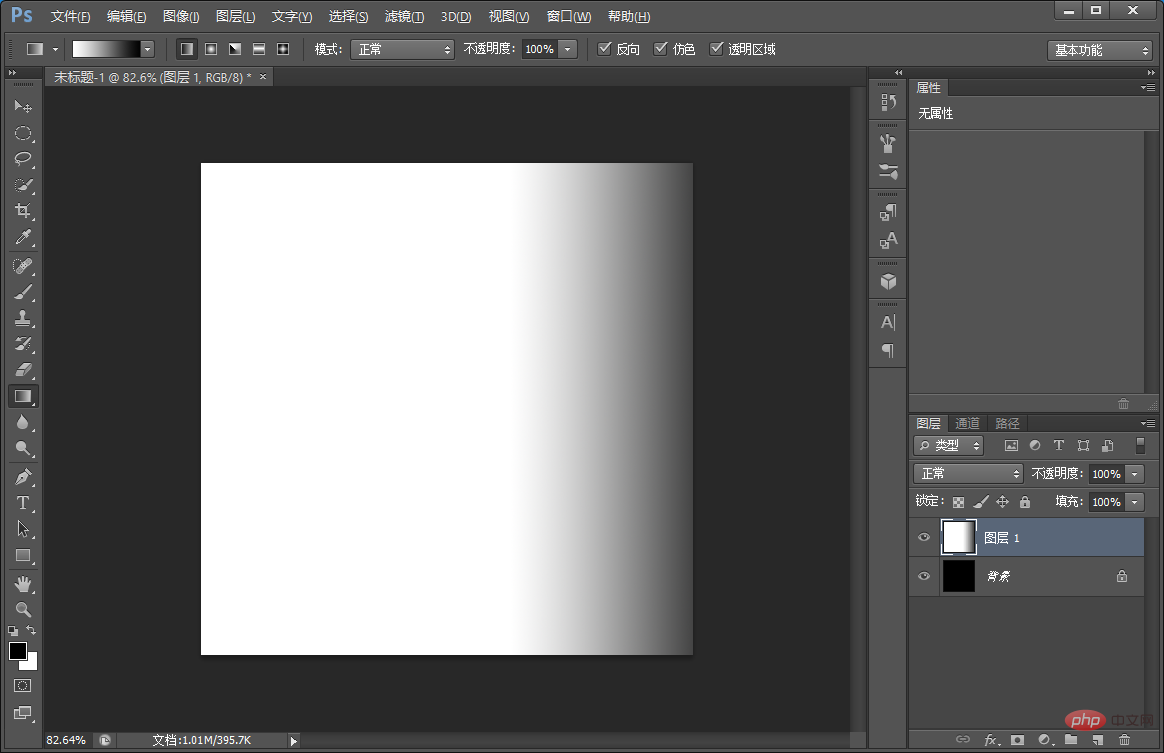Toggle the Reverse (反向) checkbox
The height and width of the screenshot is (753, 1164).
tap(604, 49)
